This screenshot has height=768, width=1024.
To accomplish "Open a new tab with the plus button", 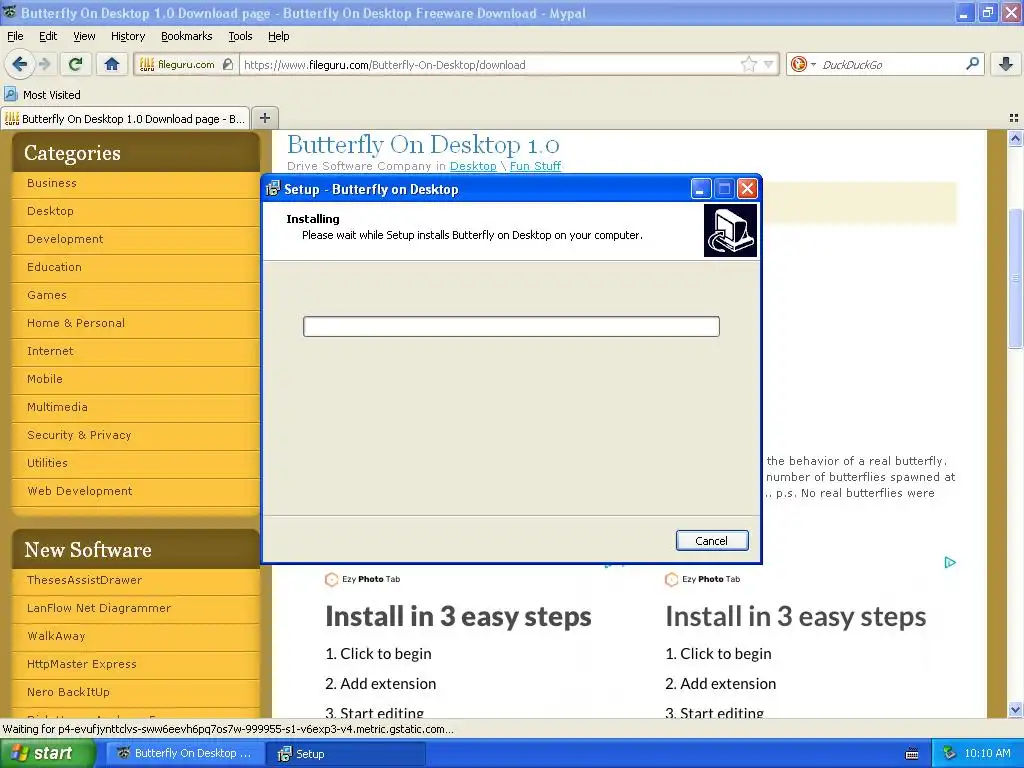I will (264, 118).
